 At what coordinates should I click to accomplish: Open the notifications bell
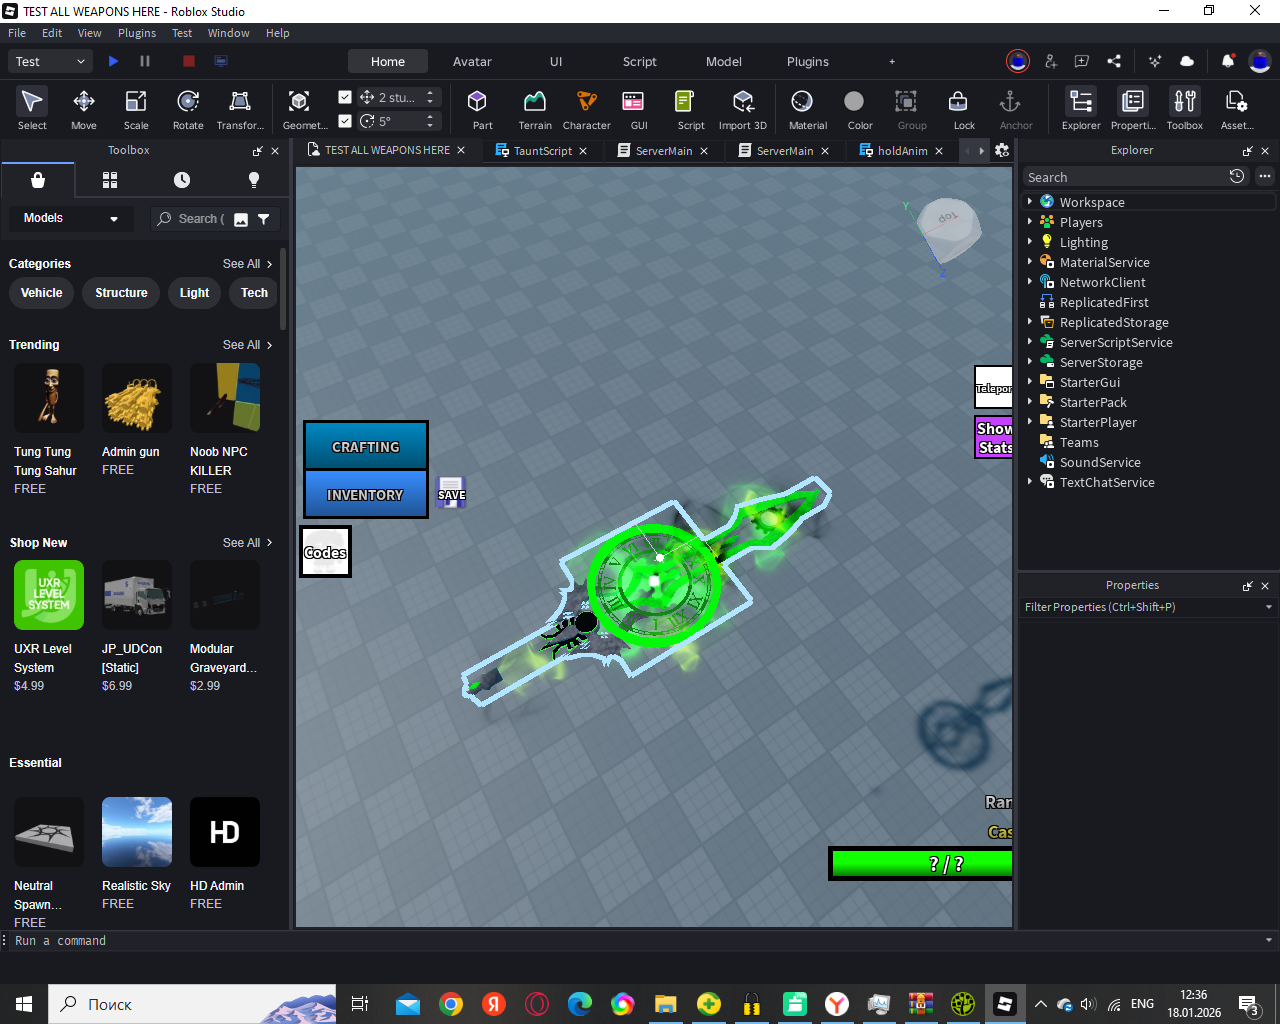click(x=1227, y=61)
